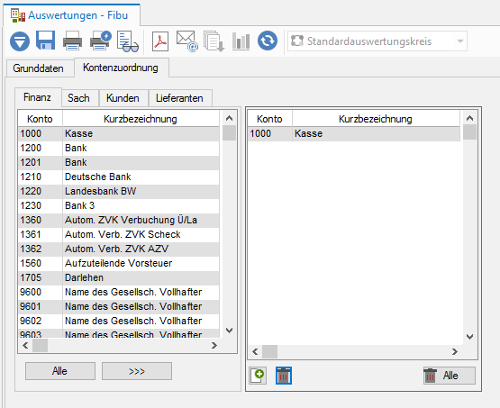Export as PDF icon

(160, 41)
